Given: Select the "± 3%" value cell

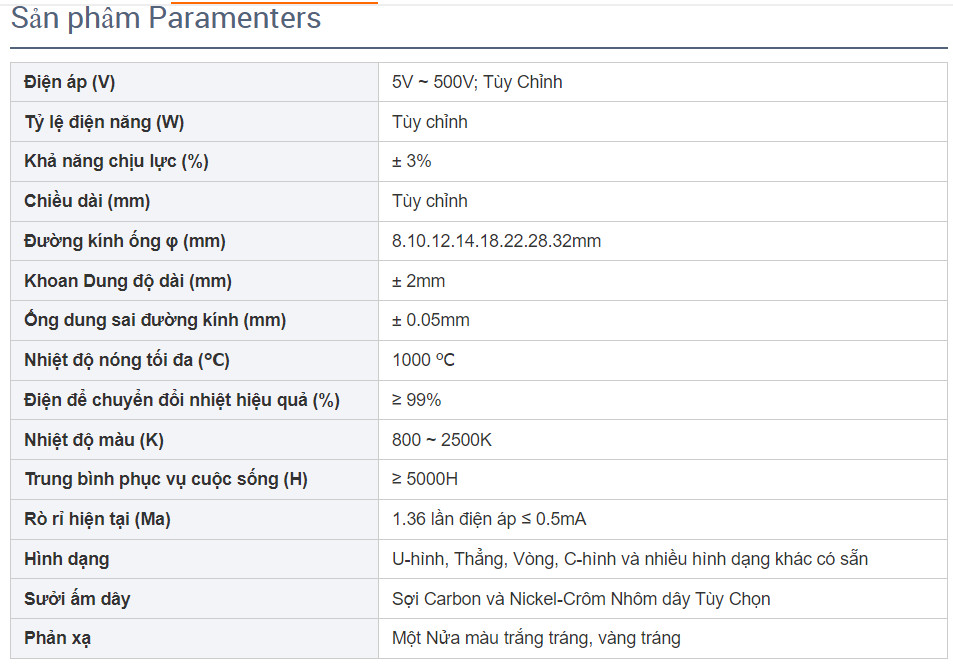Looking at the screenshot, I should [x=412, y=161].
